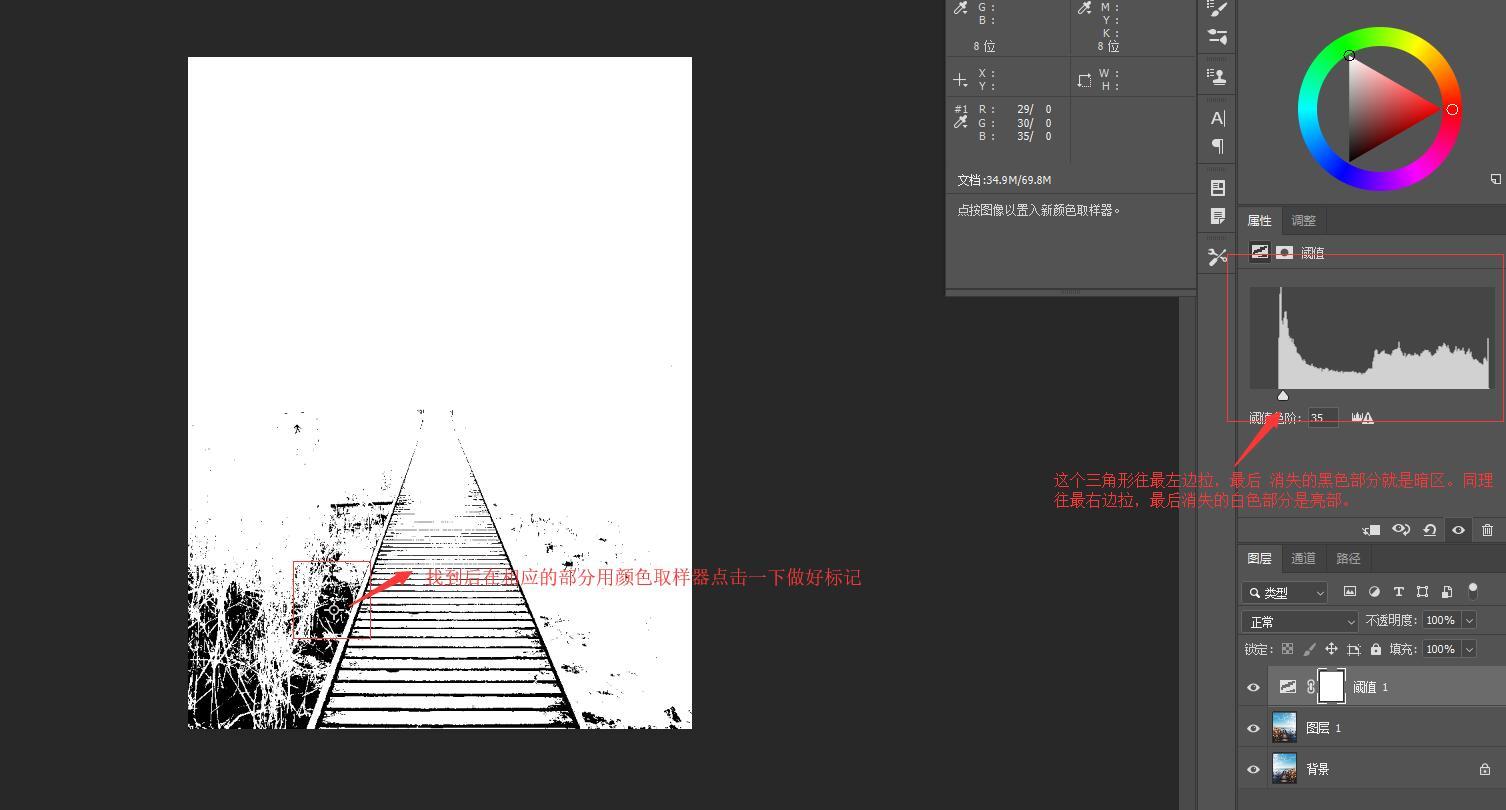The height and width of the screenshot is (810, 1506).
Task: Click the hue ring marker on color wheel
Action: click(1452, 109)
